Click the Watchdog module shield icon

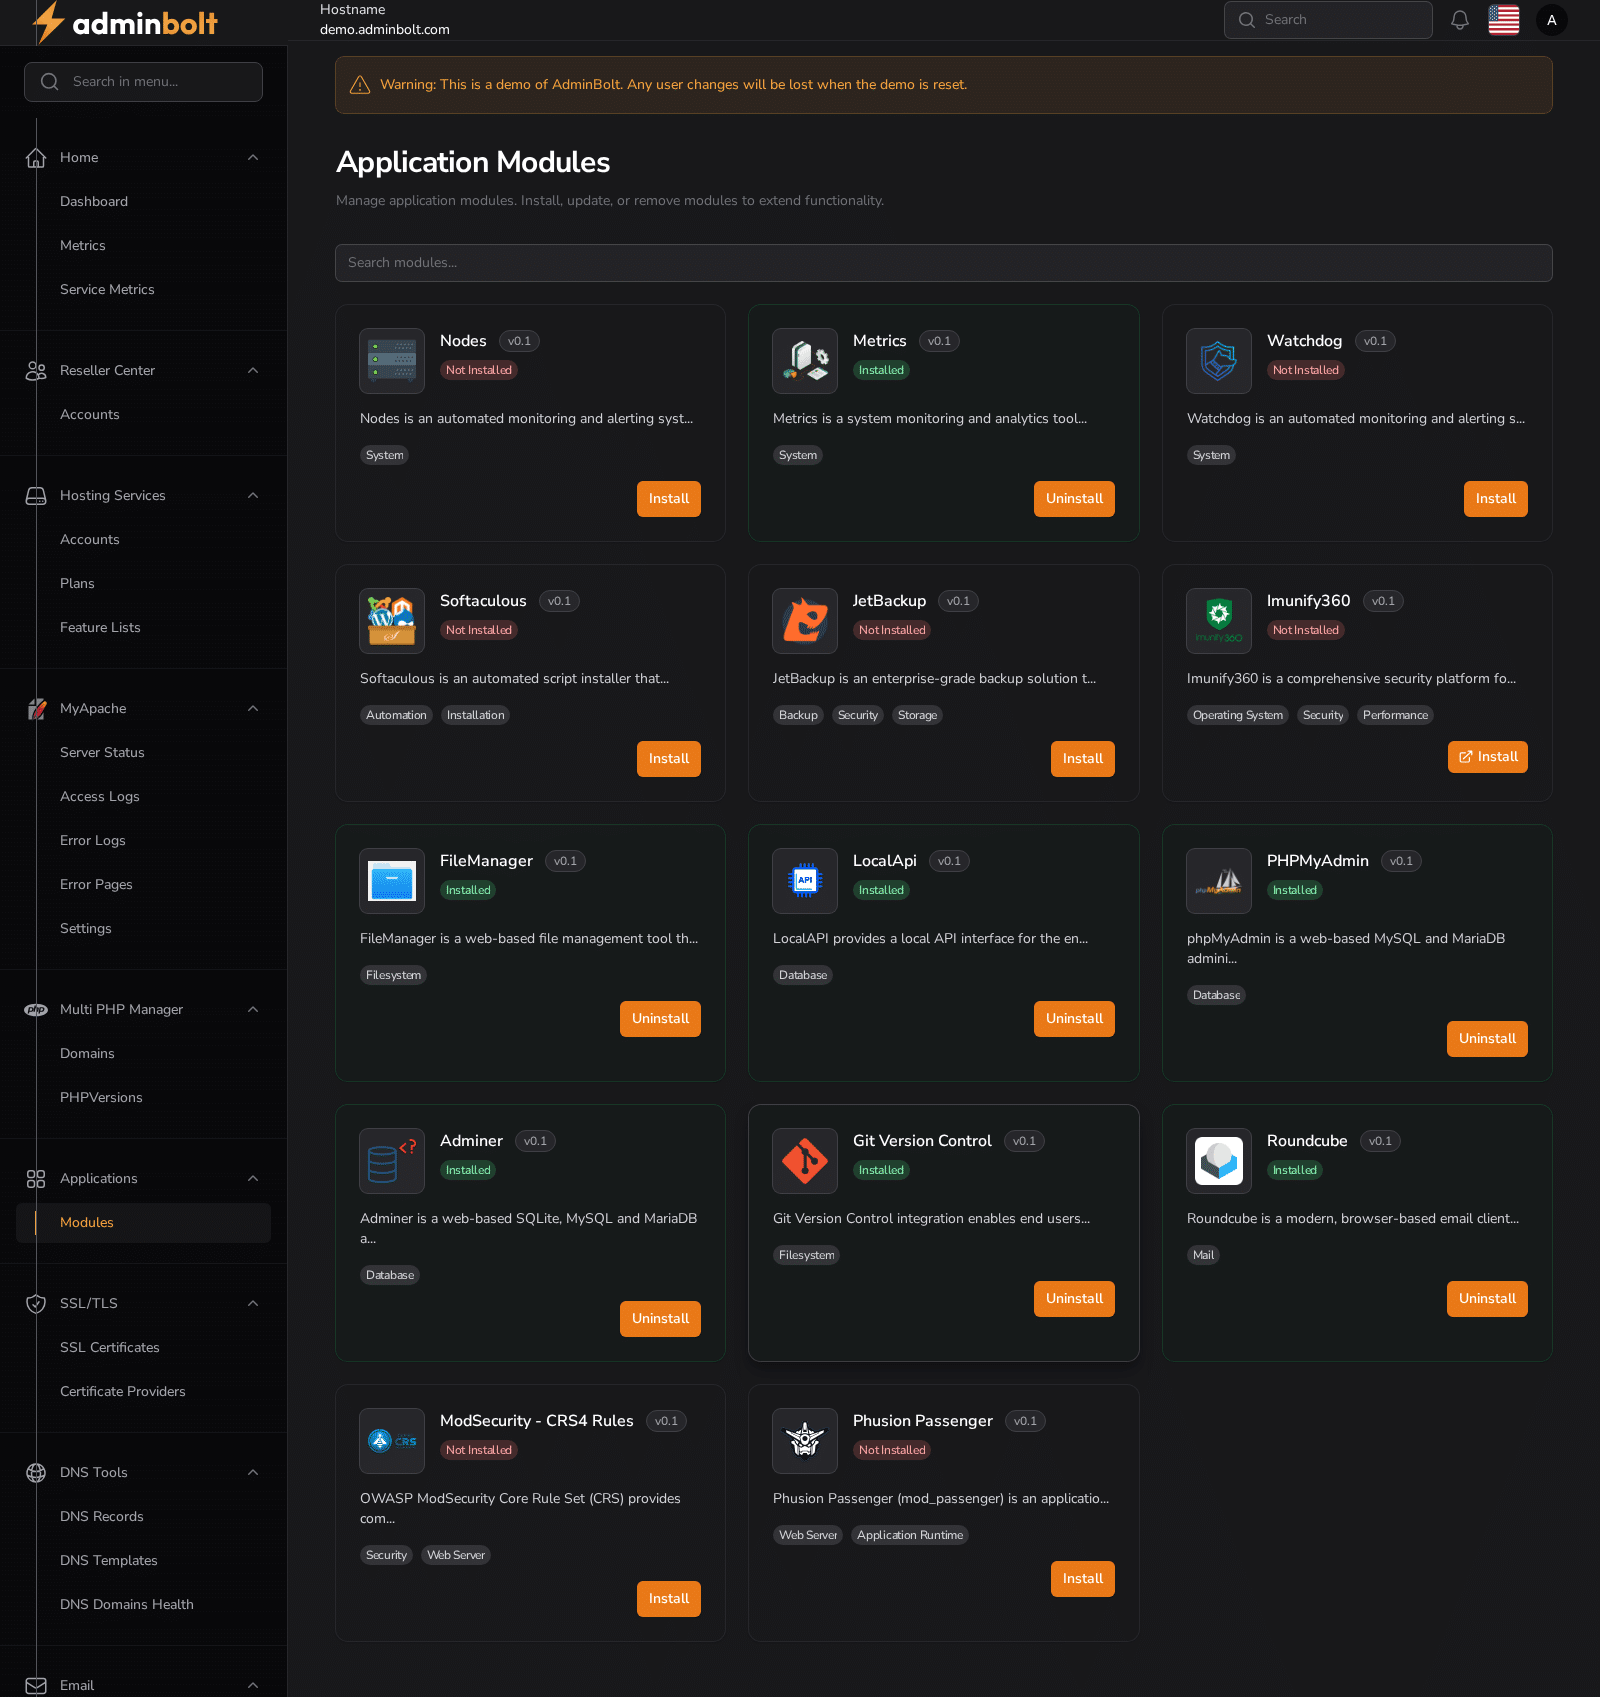tap(1219, 361)
